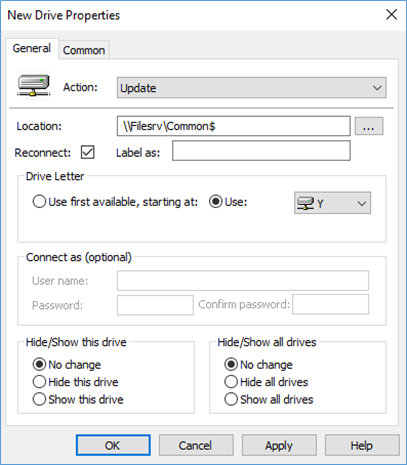Select 'Hide all drives' radio button
Image resolution: width=407 pixels, height=465 pixels.
tap(231, 382)
